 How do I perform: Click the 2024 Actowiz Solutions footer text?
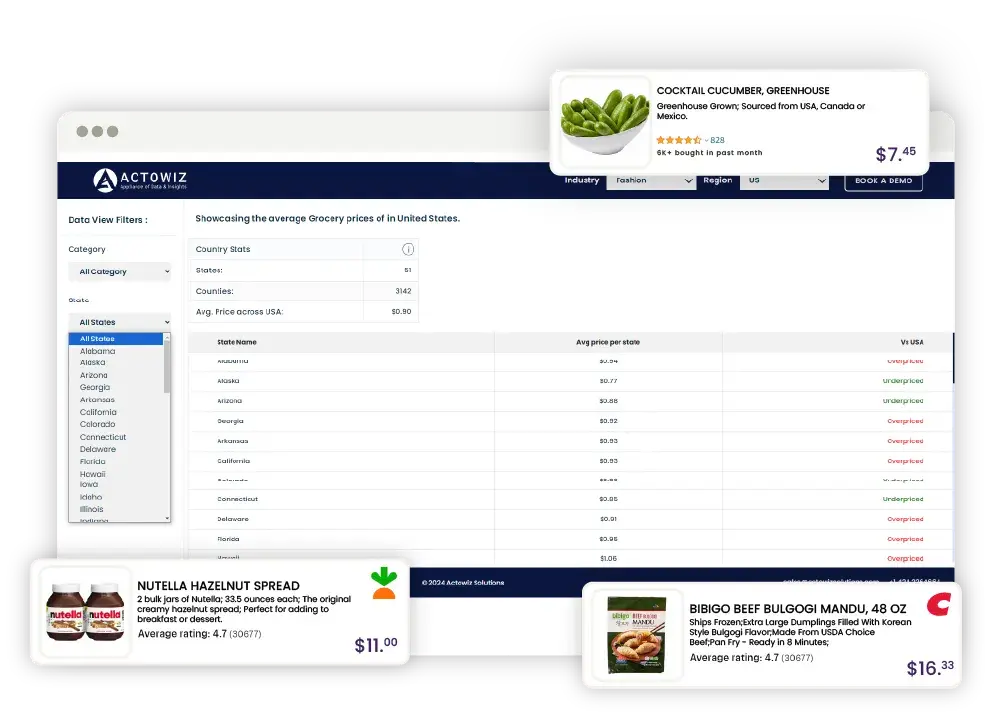(463, 582)
